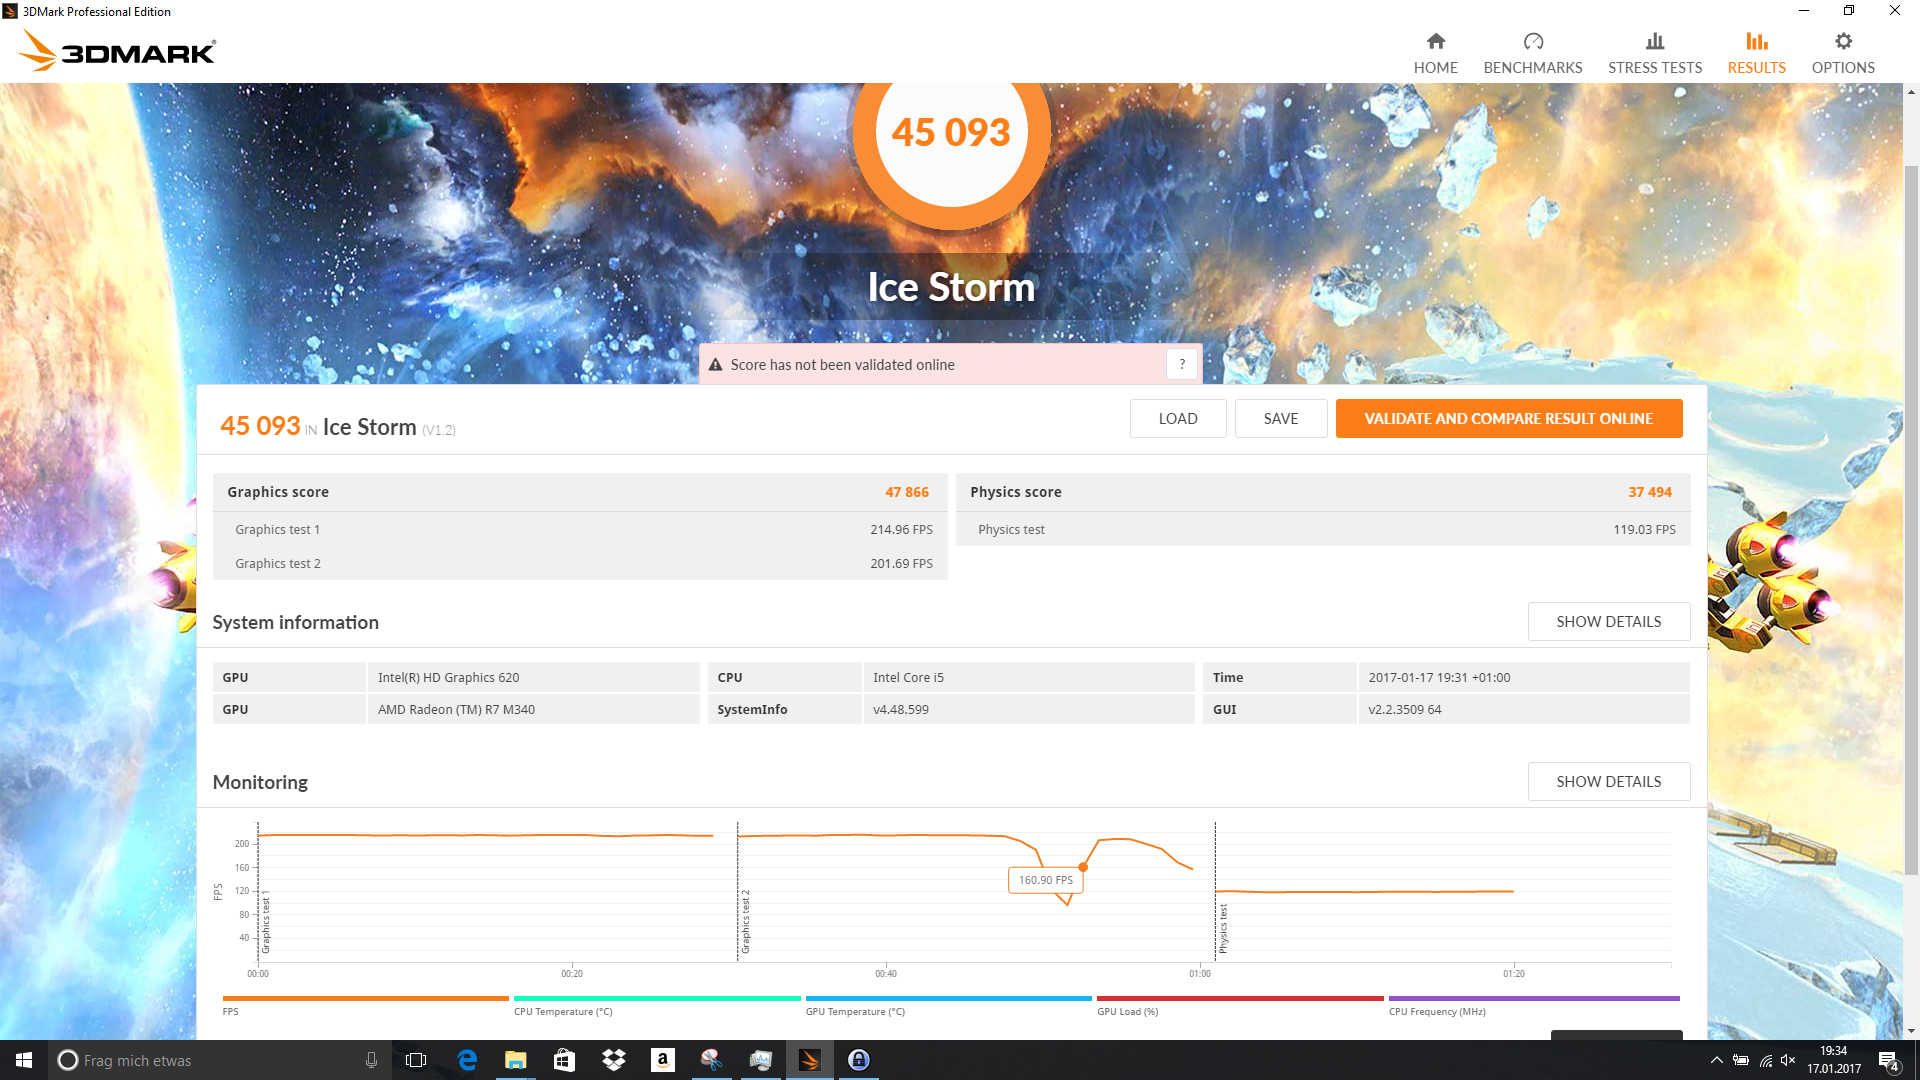This screenshot has height=1080, width=1920.
Task: Click VALIDATE AND COMPARE RESULT ONLINE
Action: coord(1508,418)
